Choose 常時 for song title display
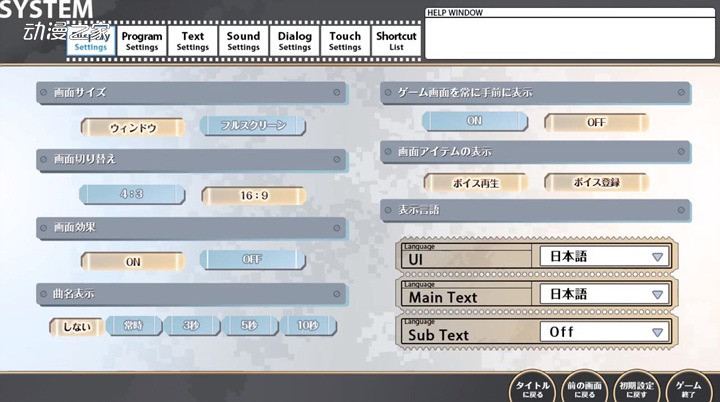Viewport: 720px width, 402px height. coord(134,325)
